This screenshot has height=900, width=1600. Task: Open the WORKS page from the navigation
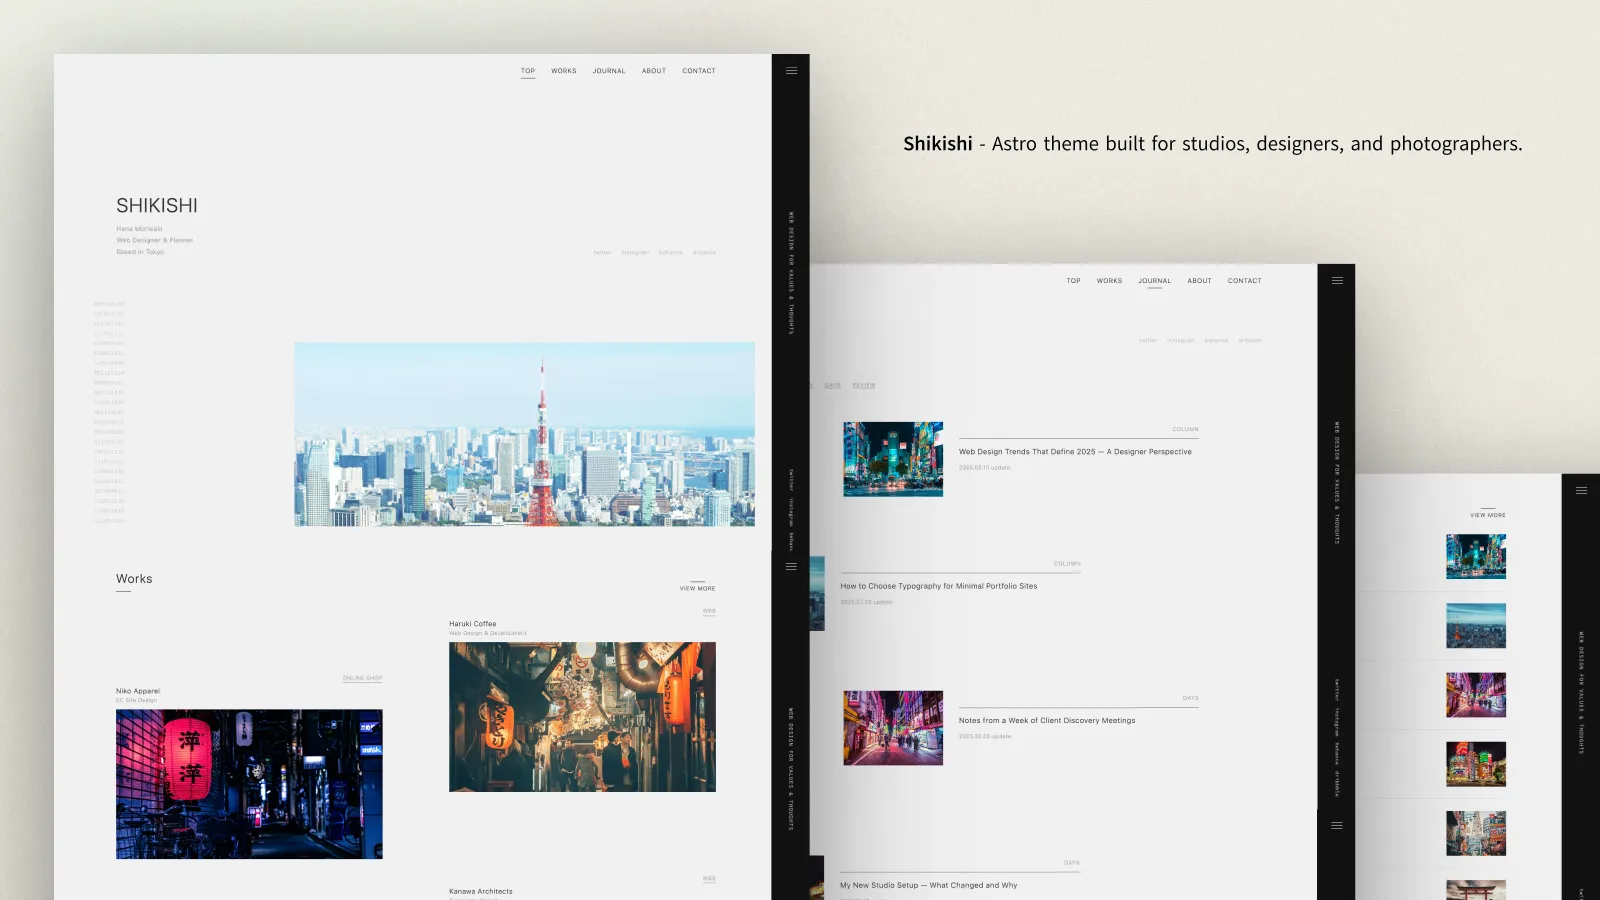(x=563, y=71)
